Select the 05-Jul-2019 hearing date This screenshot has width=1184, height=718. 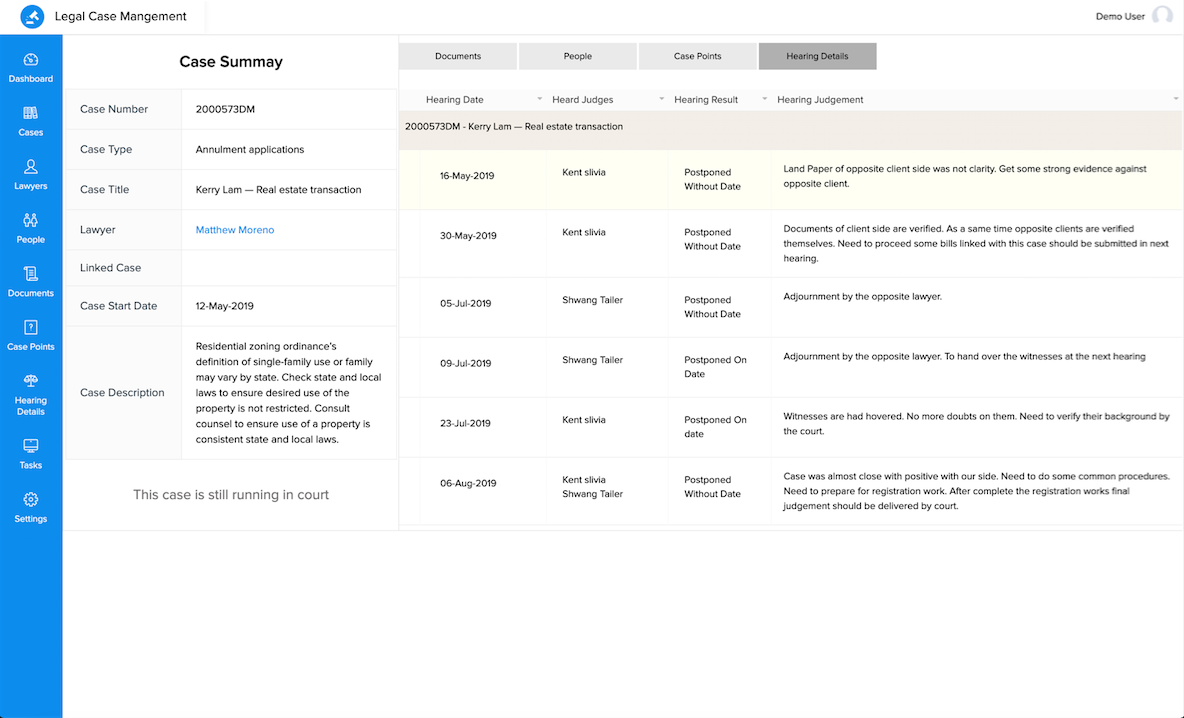pos(465,304)
